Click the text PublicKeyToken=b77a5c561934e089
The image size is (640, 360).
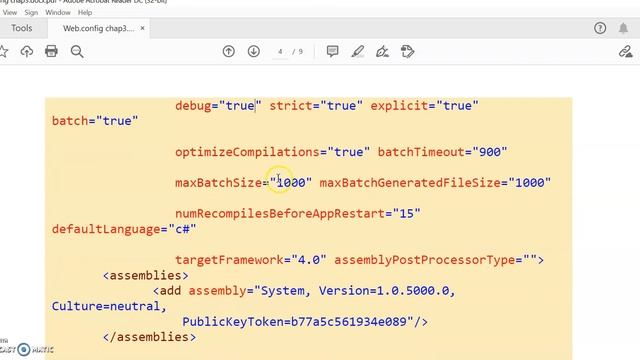click(x=294, y=322)
